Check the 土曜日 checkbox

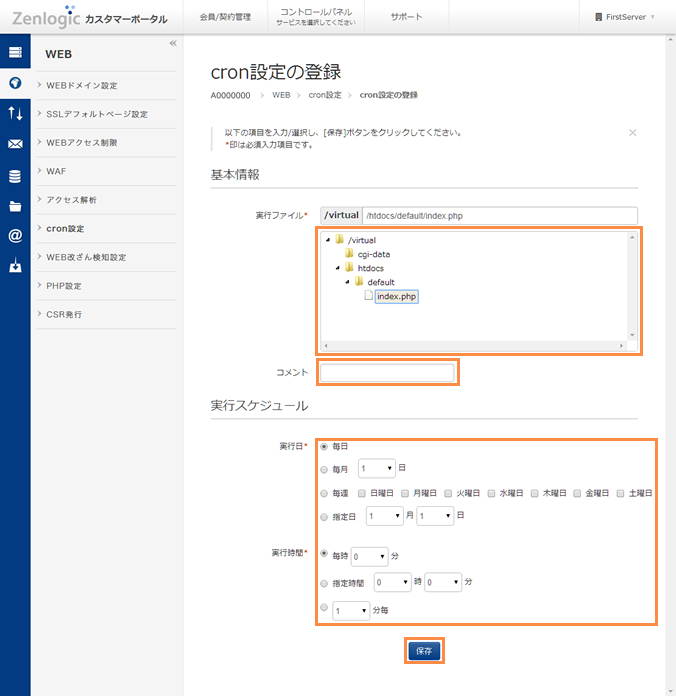pos(621,494)
